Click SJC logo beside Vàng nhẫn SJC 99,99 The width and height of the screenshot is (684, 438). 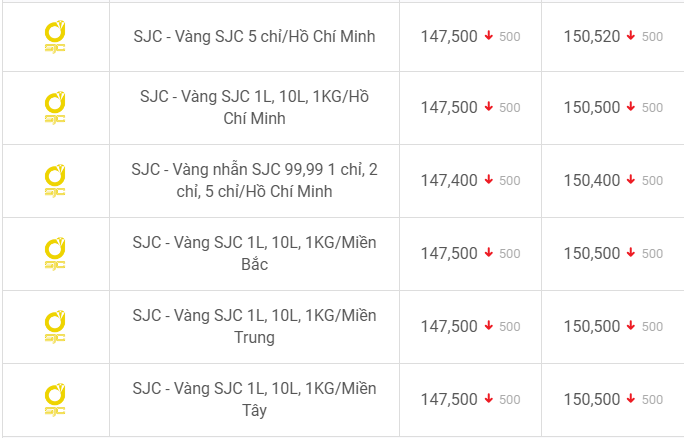pyautogui.click(x=55, y=181)
